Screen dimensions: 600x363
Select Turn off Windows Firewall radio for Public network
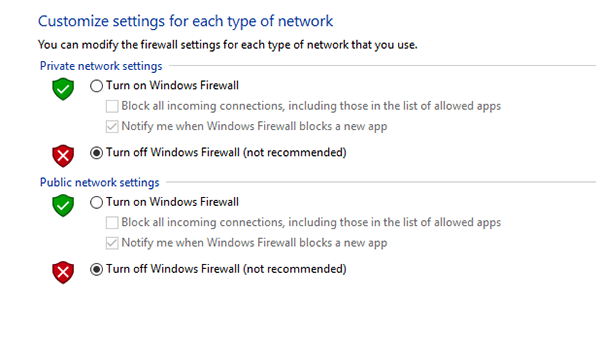pyautogui.click(x=96, y=269)
